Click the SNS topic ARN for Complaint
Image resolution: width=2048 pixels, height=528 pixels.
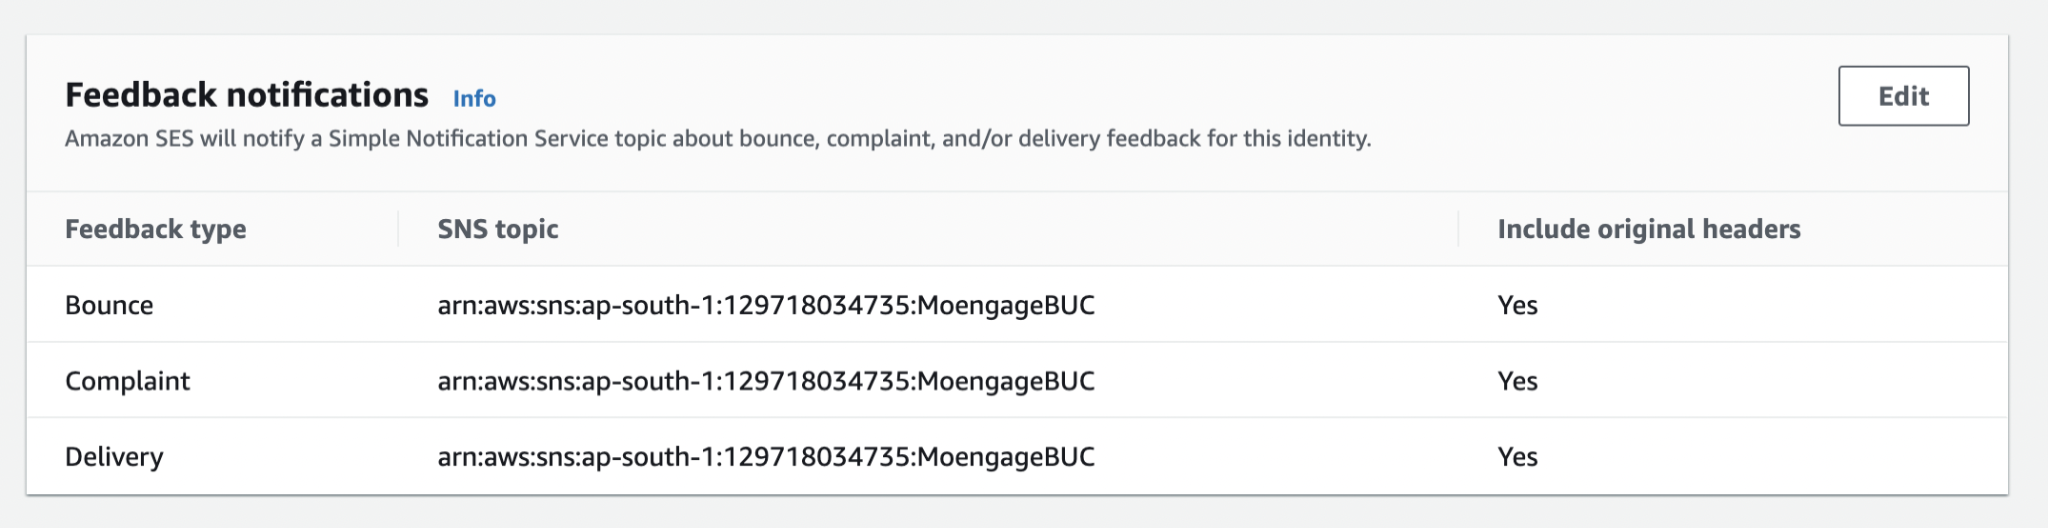click(766, 381)
